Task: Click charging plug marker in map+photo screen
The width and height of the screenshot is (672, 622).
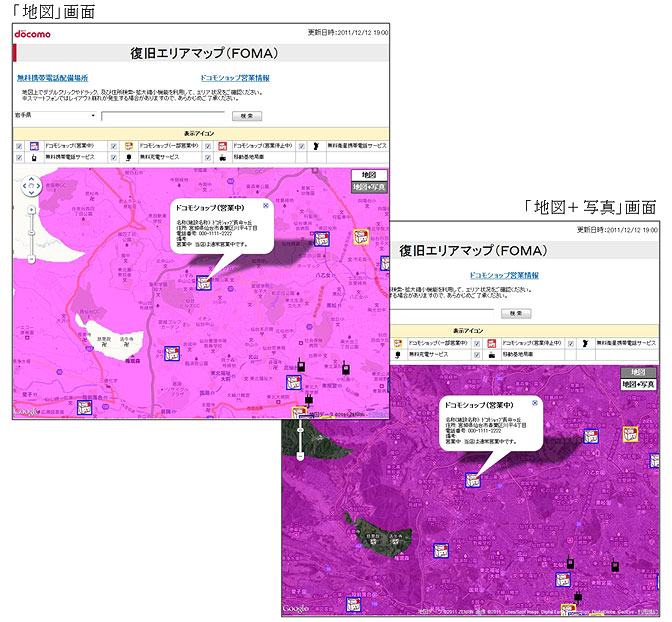Action: pos(578,596)
